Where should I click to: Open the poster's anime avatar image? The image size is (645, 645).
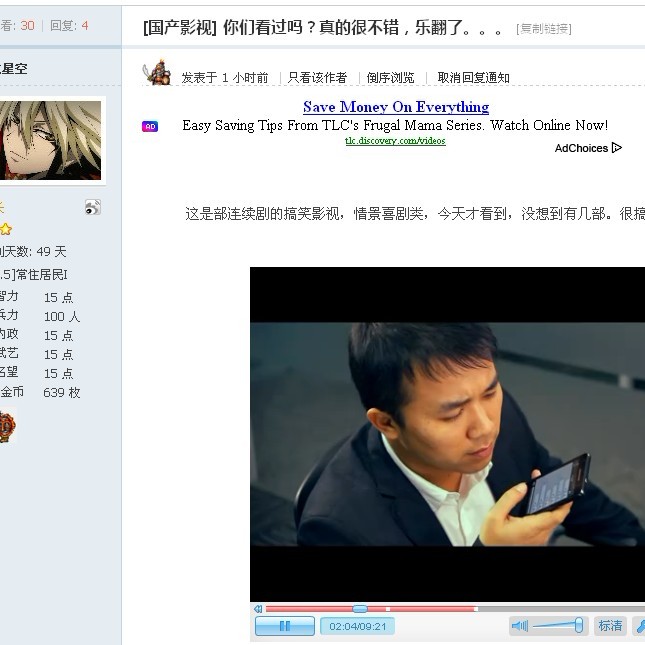point(50,140)
